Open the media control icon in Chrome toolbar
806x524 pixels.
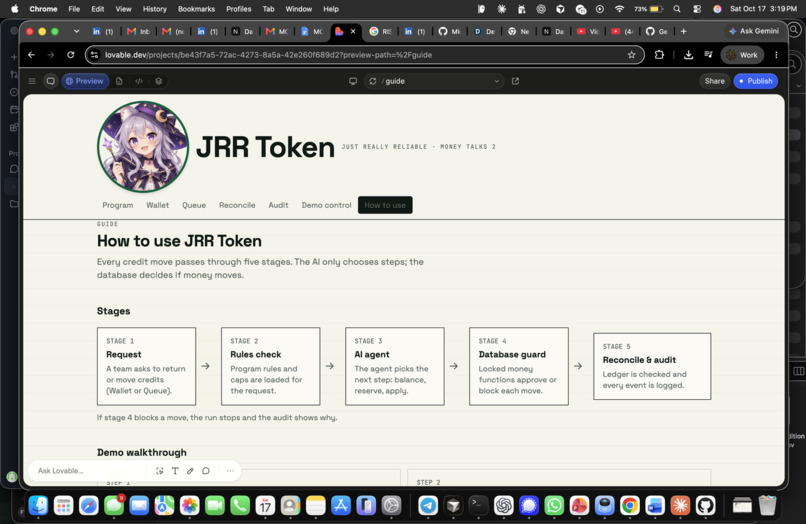pos(708,55)
